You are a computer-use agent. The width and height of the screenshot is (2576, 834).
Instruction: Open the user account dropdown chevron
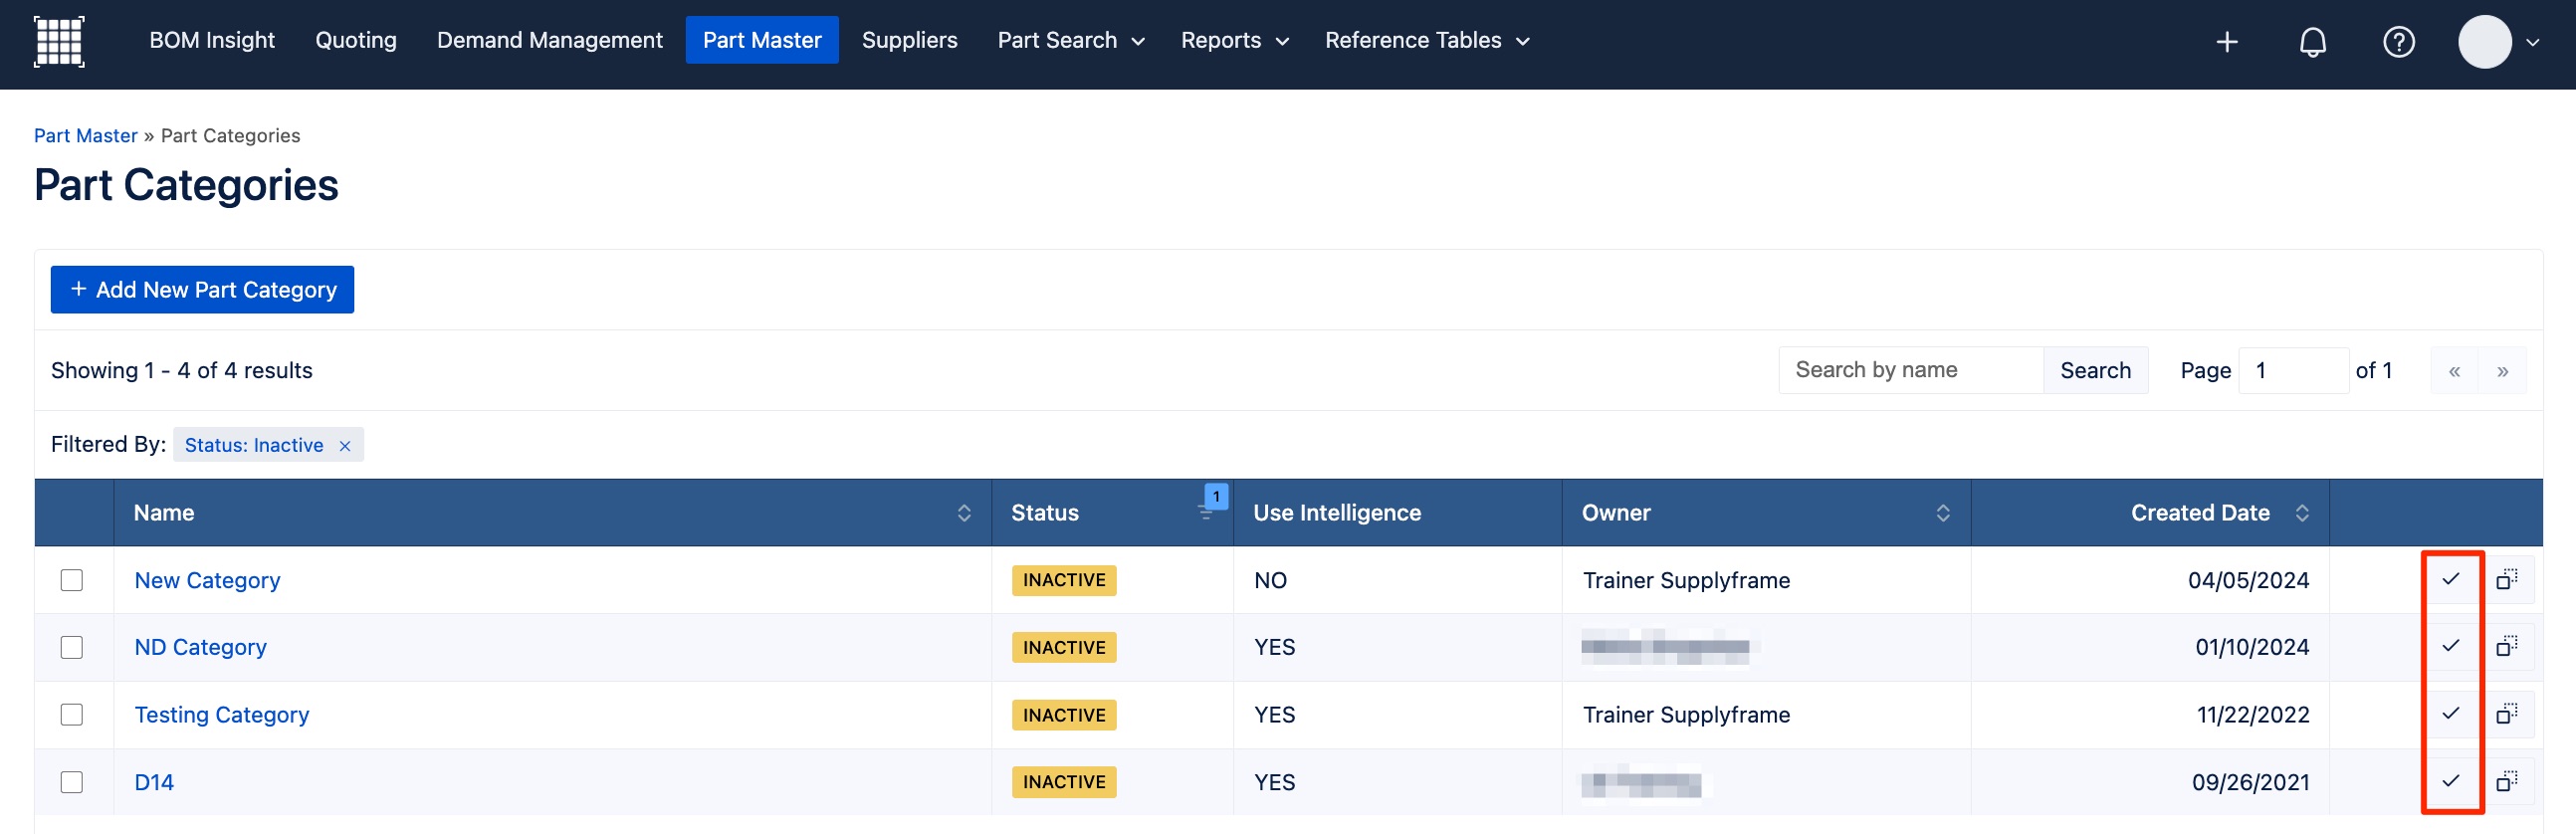coord(2532,43)
